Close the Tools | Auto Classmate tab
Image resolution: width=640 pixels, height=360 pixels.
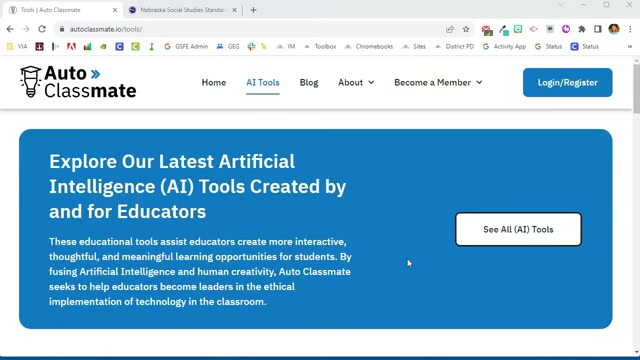(x=115, y=10)
